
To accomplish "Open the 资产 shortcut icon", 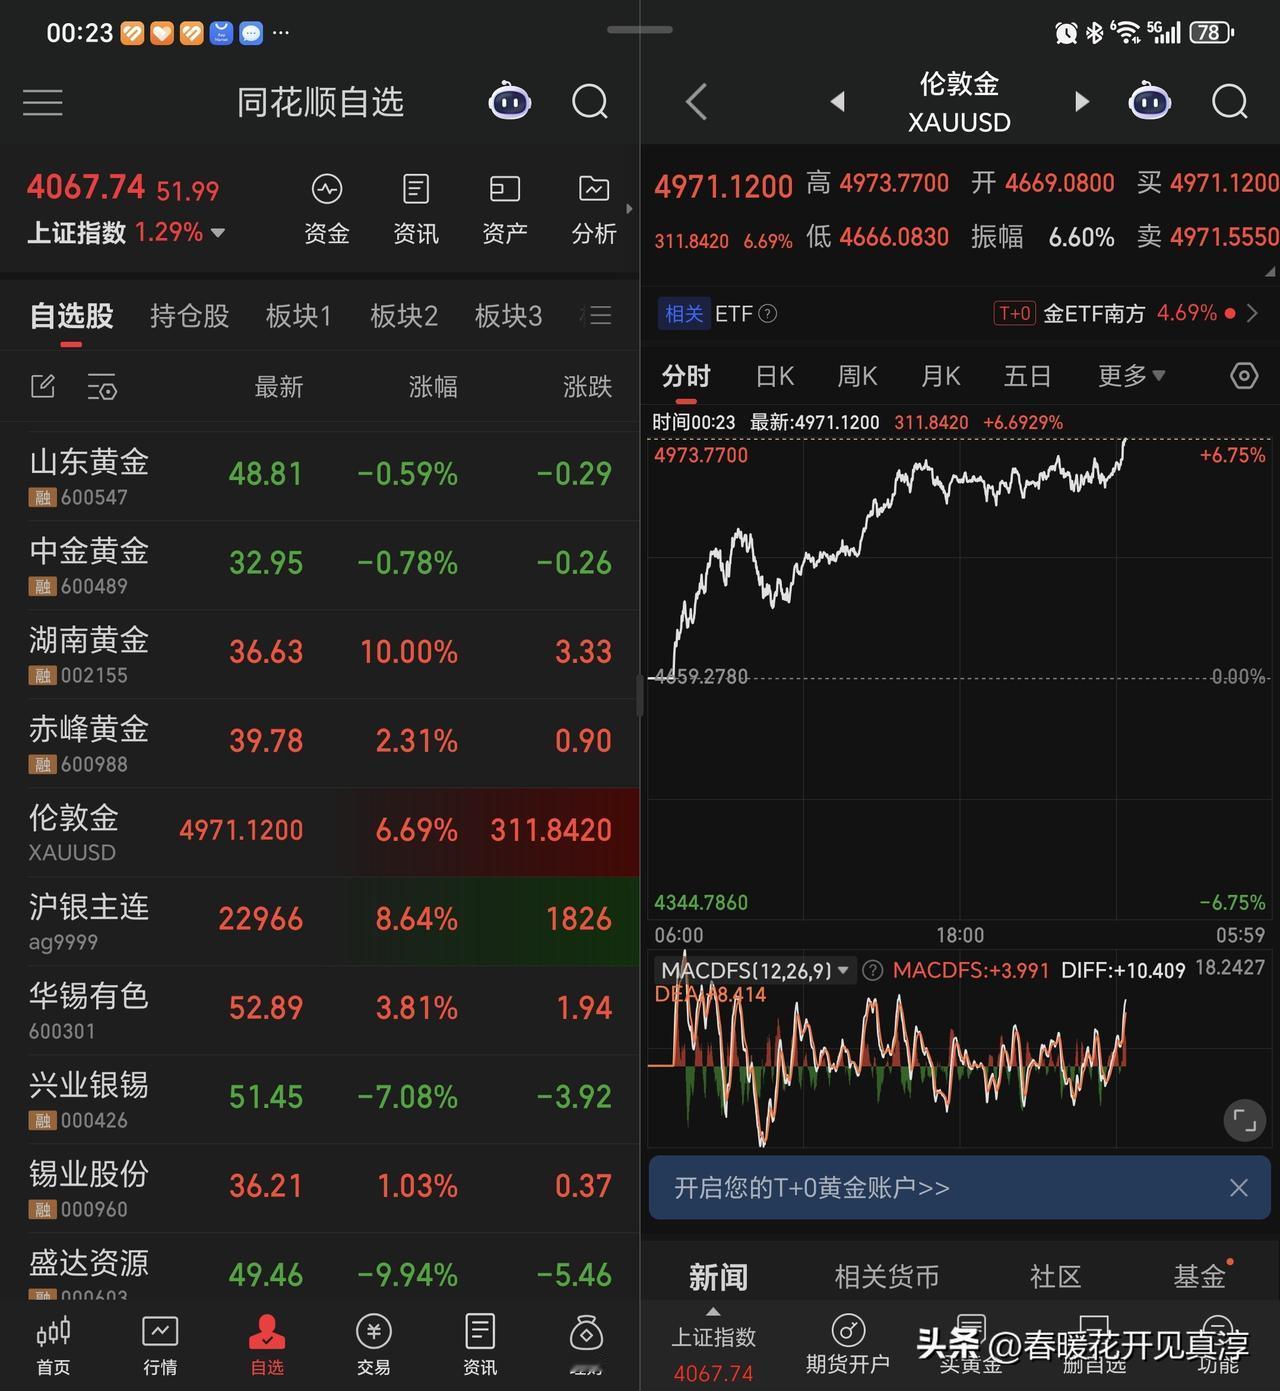I will [505, 209].
